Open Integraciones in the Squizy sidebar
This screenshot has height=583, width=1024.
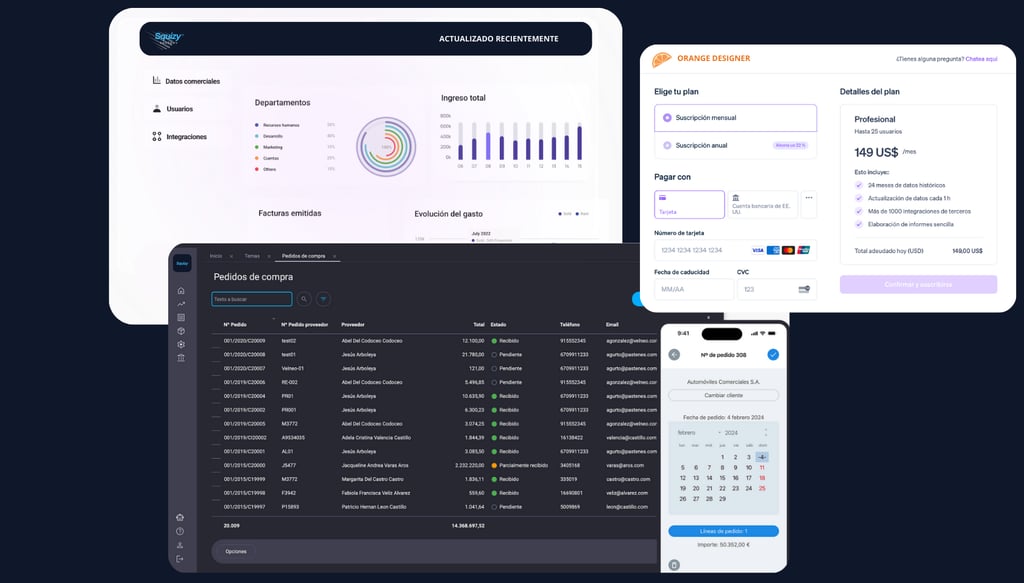coord(180,136)
